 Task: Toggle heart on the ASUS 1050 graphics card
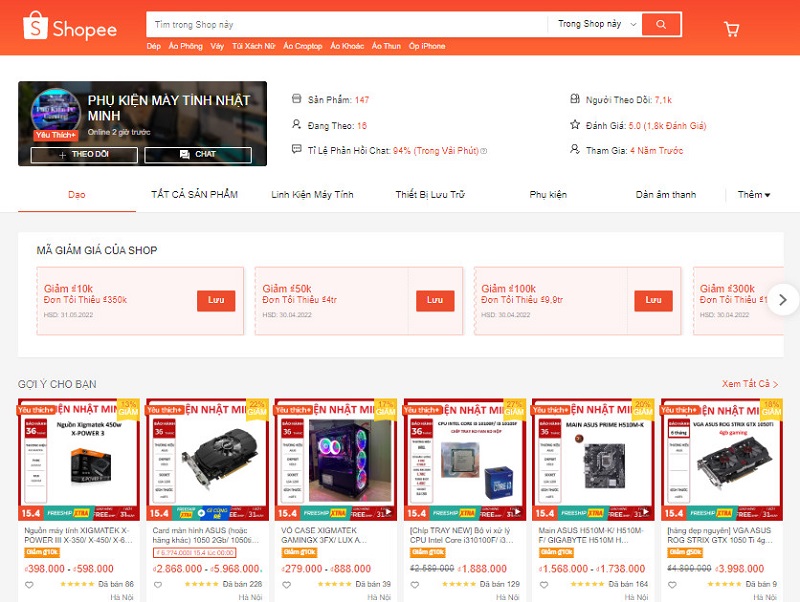tap(158, 585)
